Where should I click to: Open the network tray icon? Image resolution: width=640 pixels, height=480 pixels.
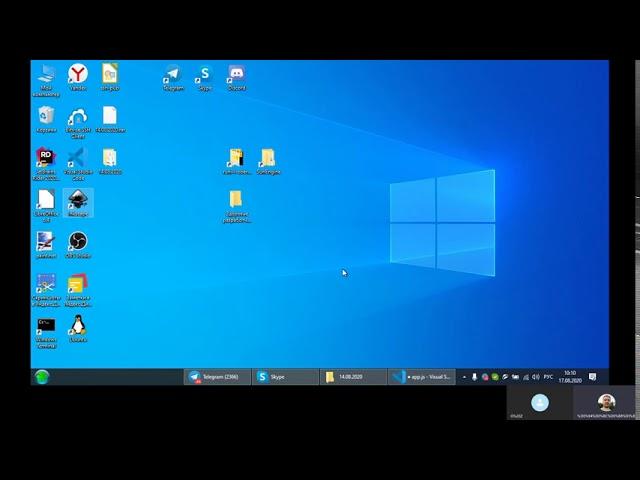tap(526, 377)
